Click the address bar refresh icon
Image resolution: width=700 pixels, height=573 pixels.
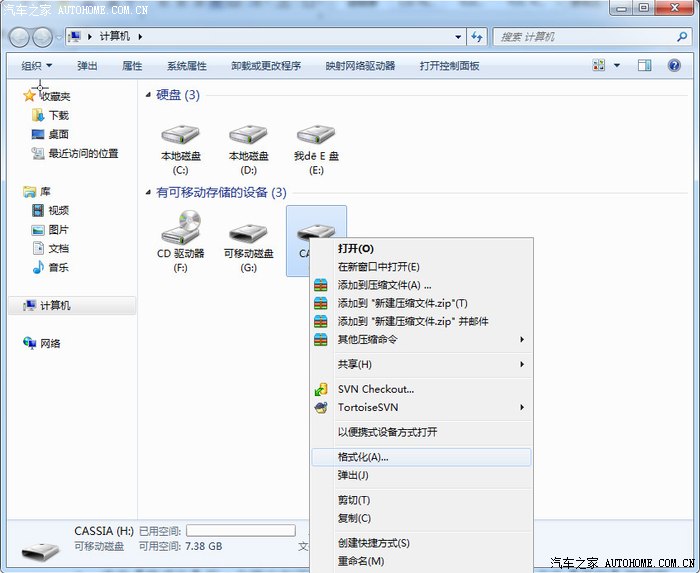pyautogui.click(x=478, y=37)
